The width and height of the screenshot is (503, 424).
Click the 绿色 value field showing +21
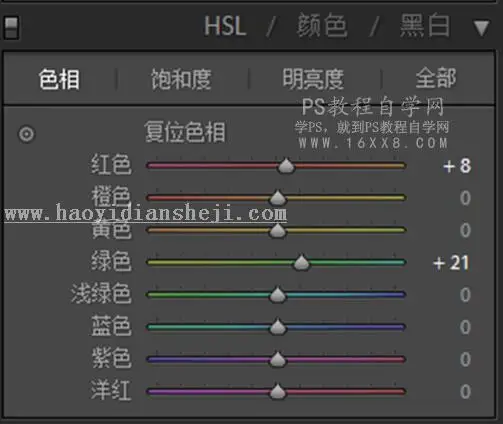pos(451,263)
